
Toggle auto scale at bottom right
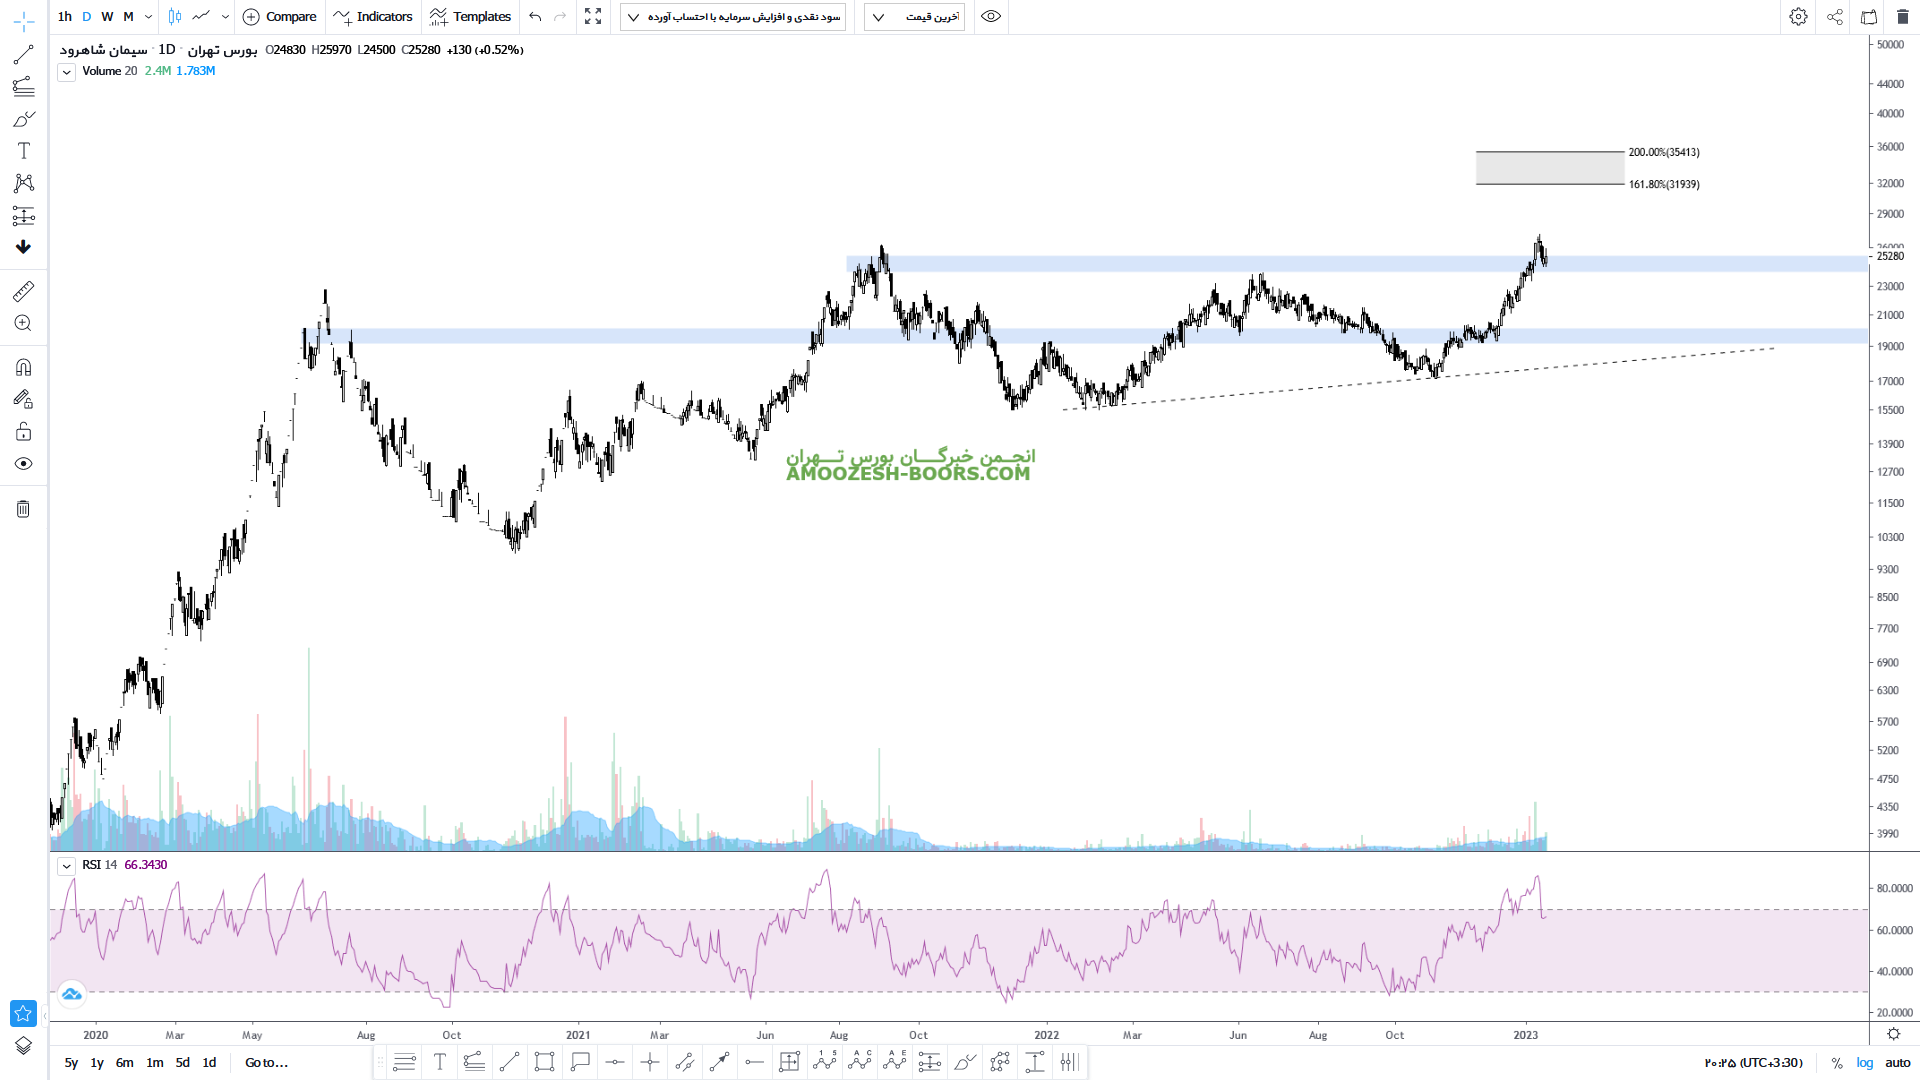click(1897, 1063)
